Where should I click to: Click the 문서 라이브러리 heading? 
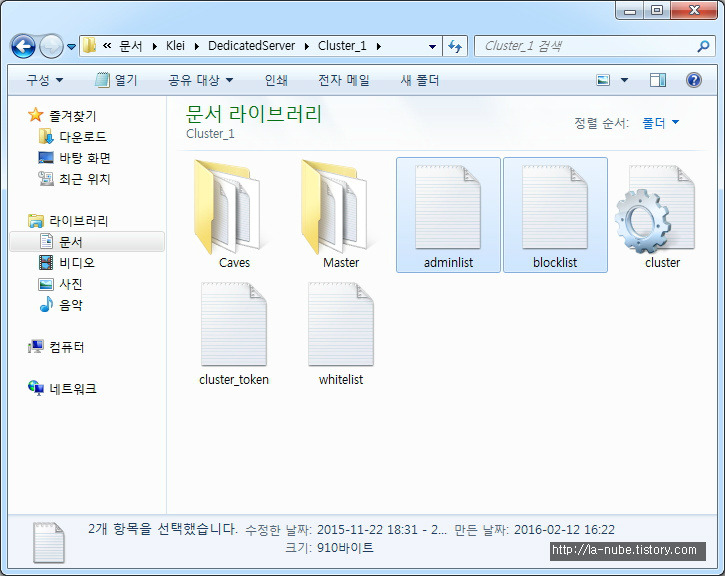pyautogui.click(x=253, y=114)
